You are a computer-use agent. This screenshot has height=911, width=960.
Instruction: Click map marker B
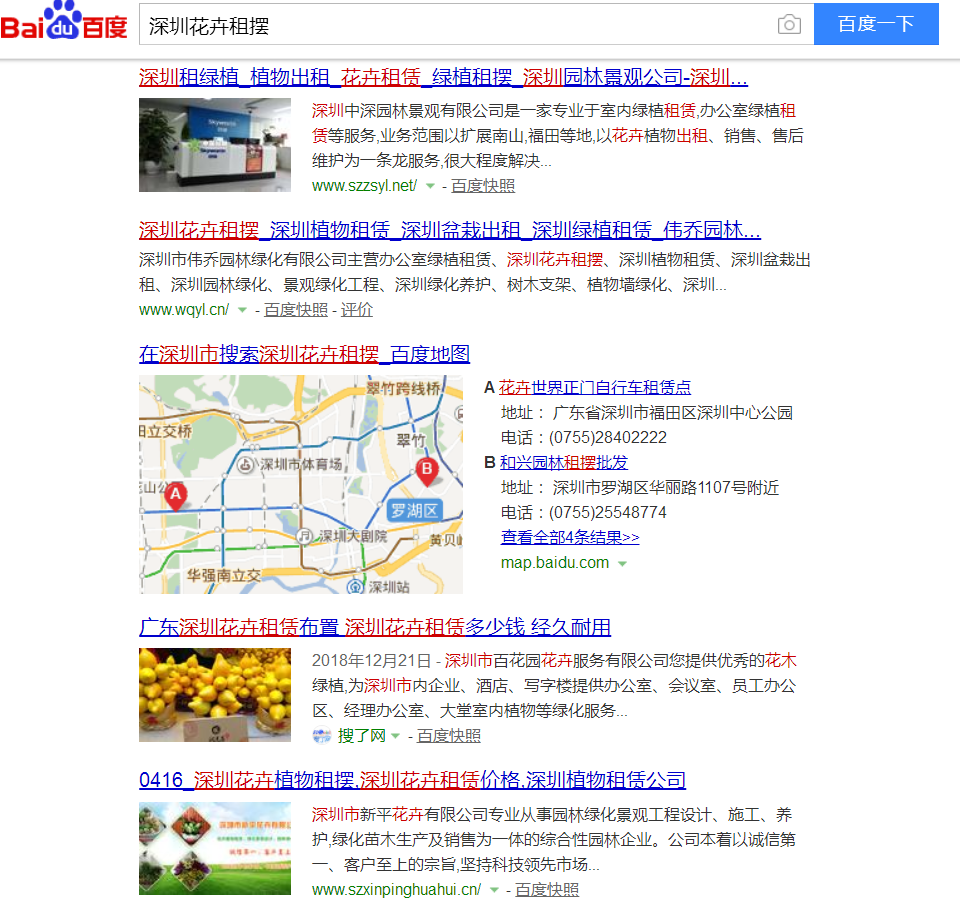pos(427,471)
